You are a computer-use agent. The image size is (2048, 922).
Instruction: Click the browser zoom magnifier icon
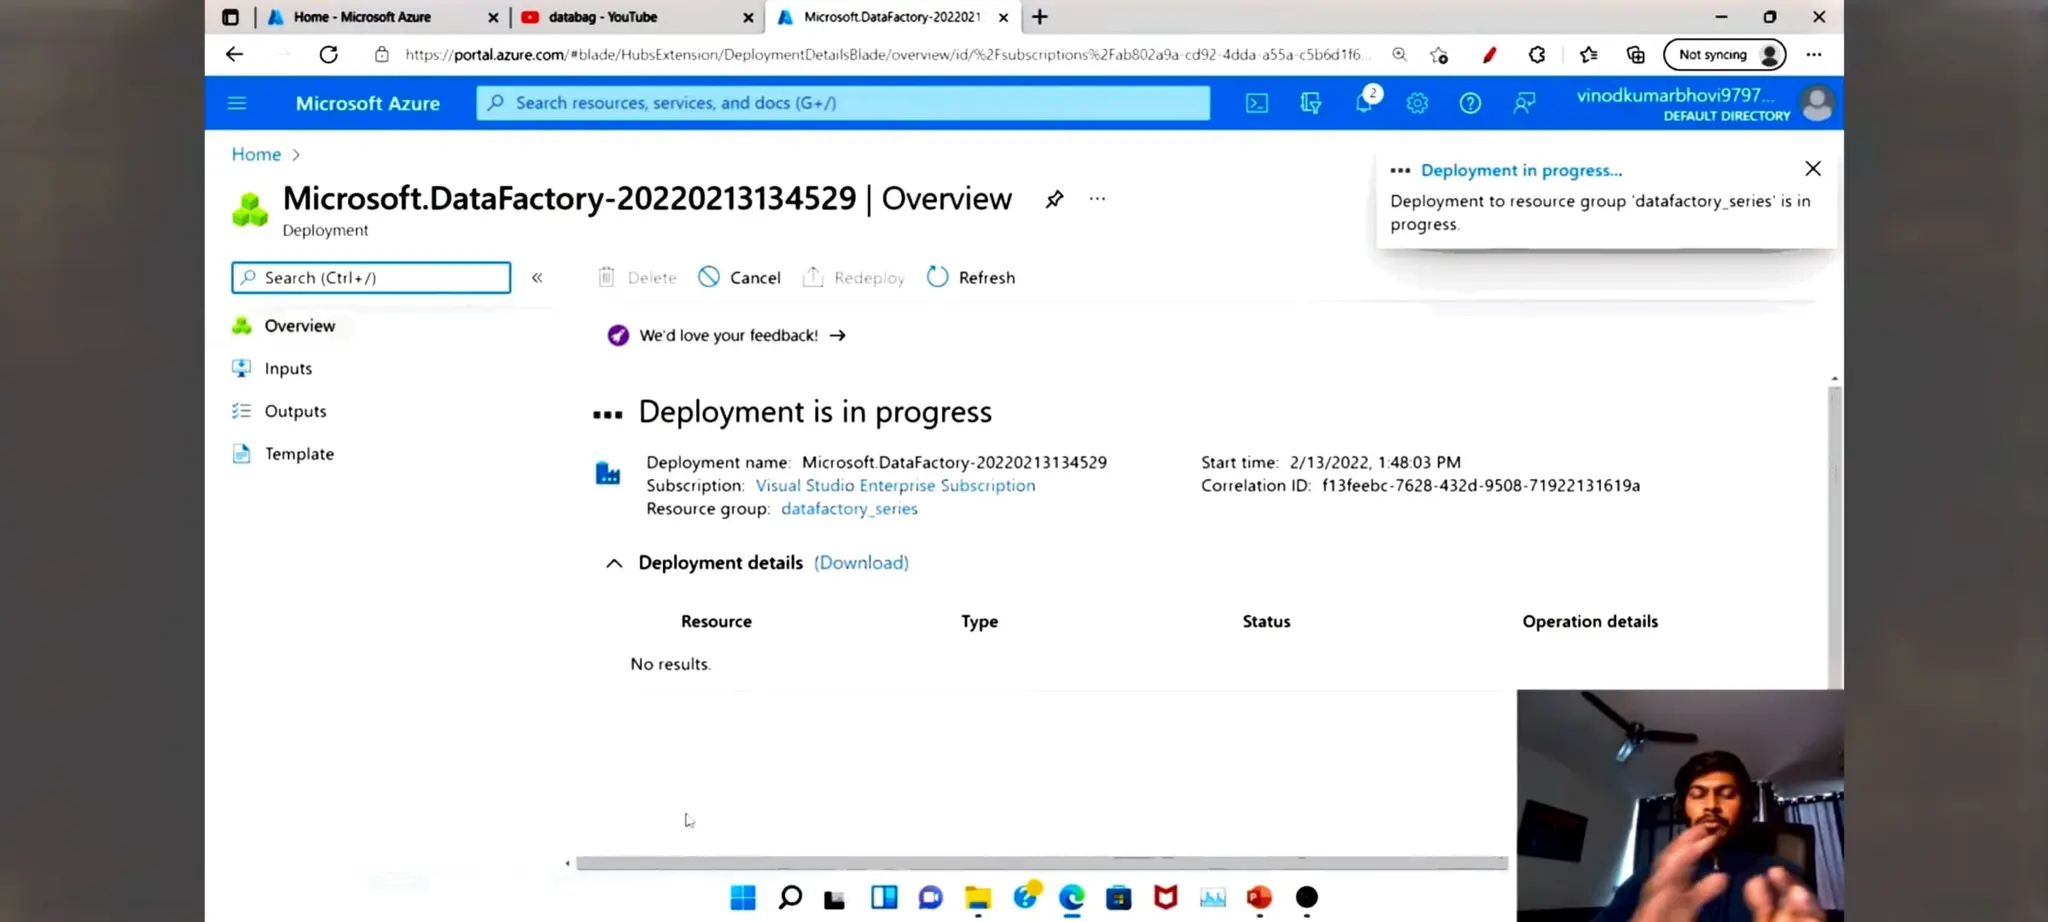click(x=1399, y=54)
